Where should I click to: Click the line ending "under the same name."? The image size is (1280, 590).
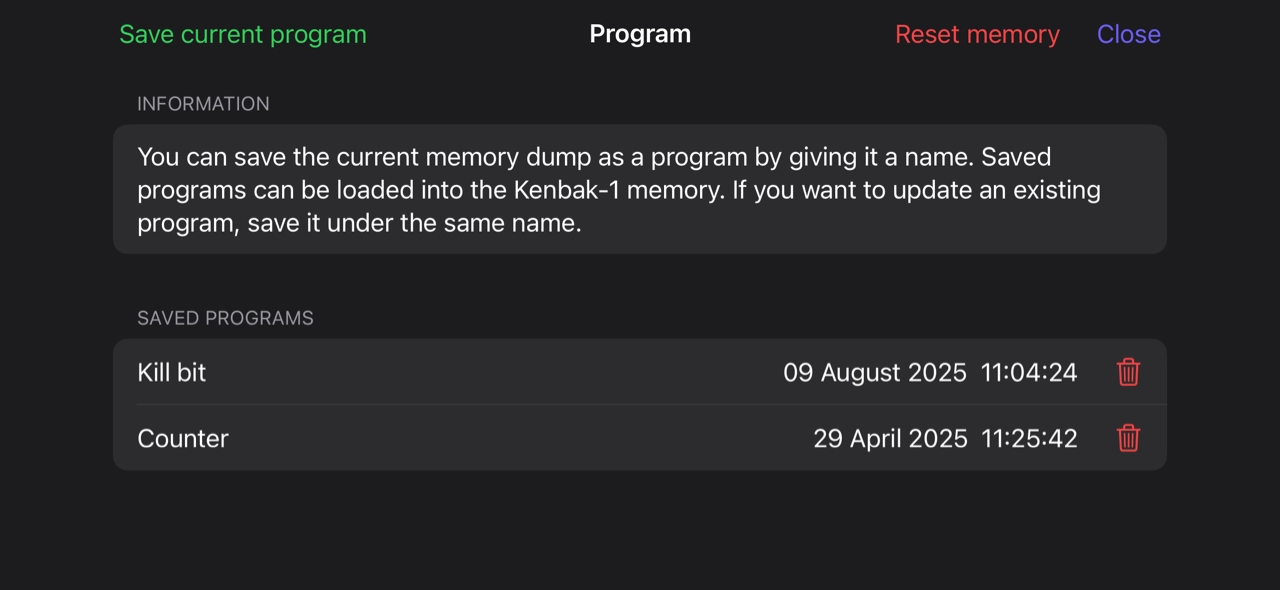[359, 223]
